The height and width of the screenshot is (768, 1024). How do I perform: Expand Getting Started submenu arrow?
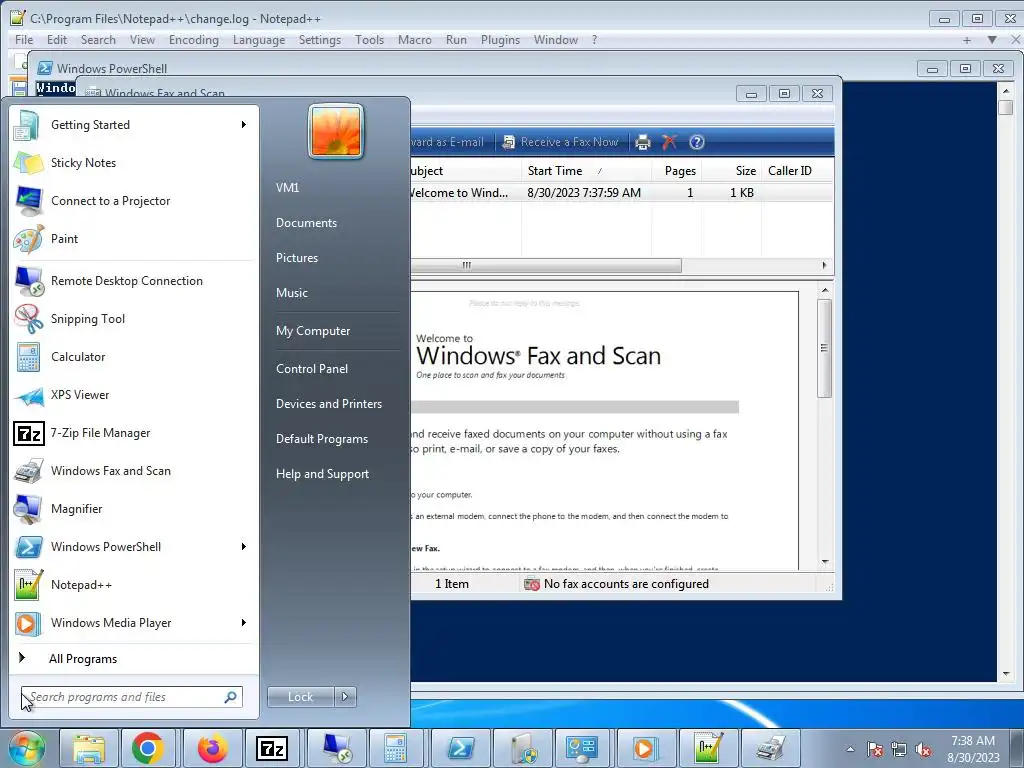[244, 125]
